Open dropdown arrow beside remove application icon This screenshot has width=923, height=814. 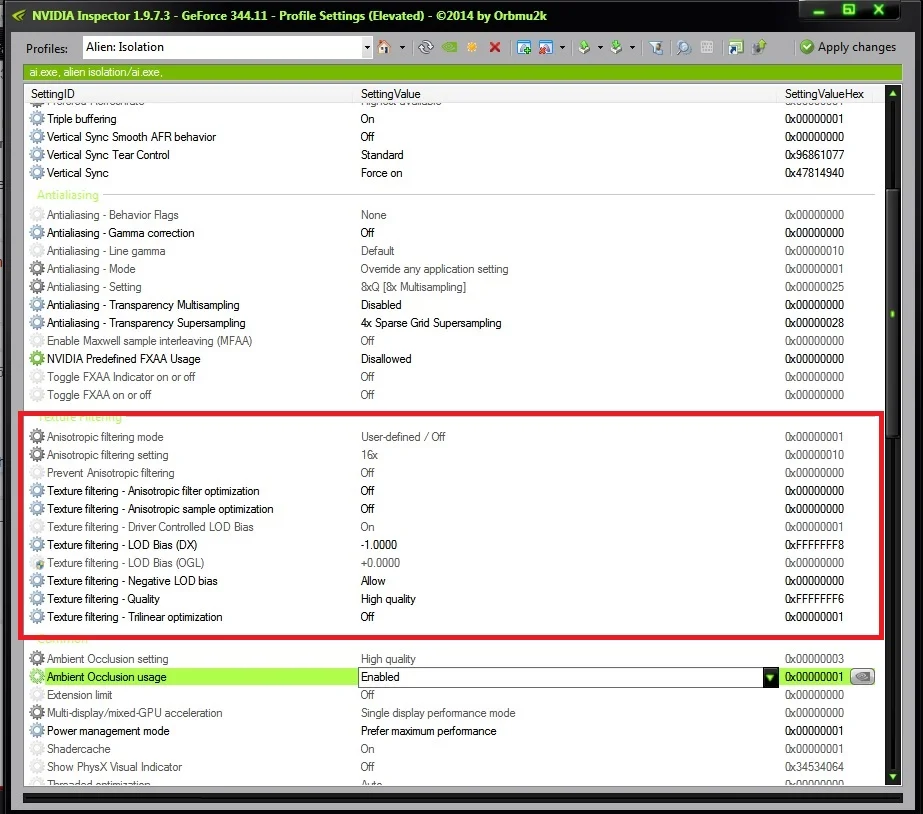tap(562, 47)
